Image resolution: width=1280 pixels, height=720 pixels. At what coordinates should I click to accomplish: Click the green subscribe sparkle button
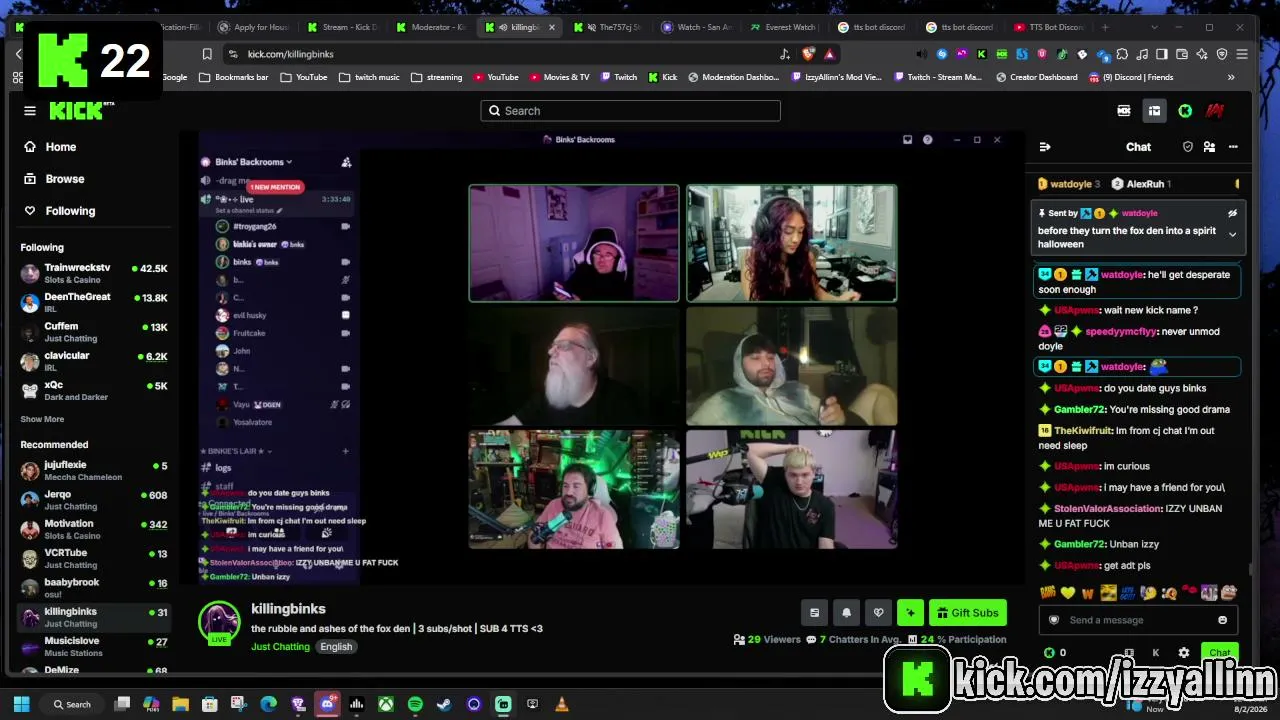(x=910, y=613)
